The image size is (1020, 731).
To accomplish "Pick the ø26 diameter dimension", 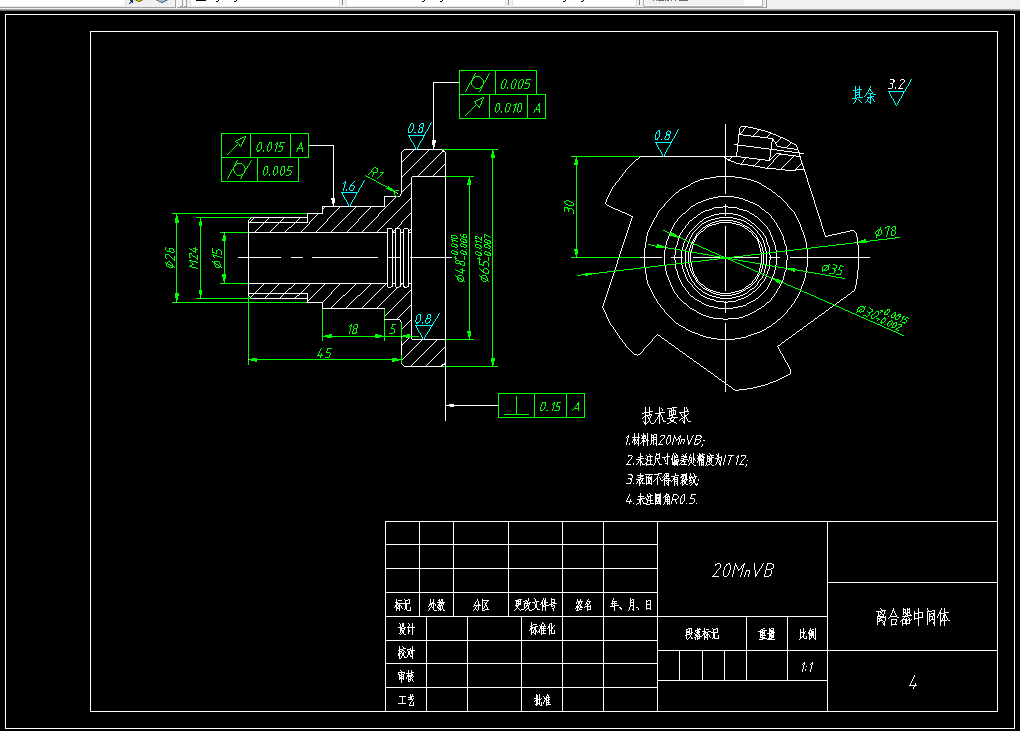I will click(x=170, y=257).
